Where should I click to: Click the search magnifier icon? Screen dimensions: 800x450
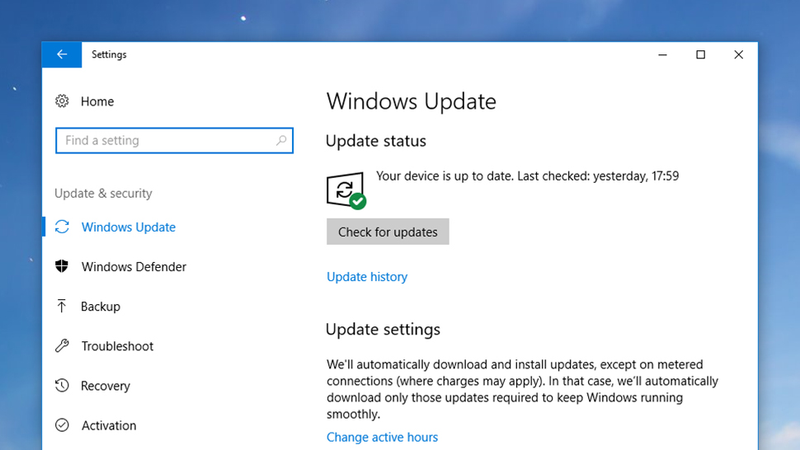(281, 140)
